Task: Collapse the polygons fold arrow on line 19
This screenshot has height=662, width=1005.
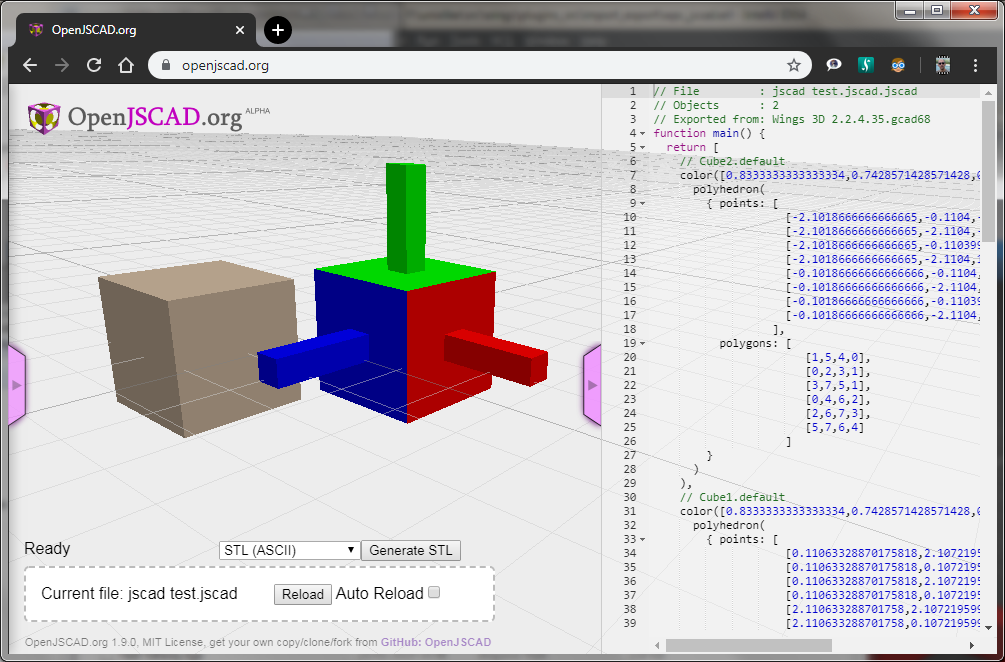Action: [x=642, y=343]
